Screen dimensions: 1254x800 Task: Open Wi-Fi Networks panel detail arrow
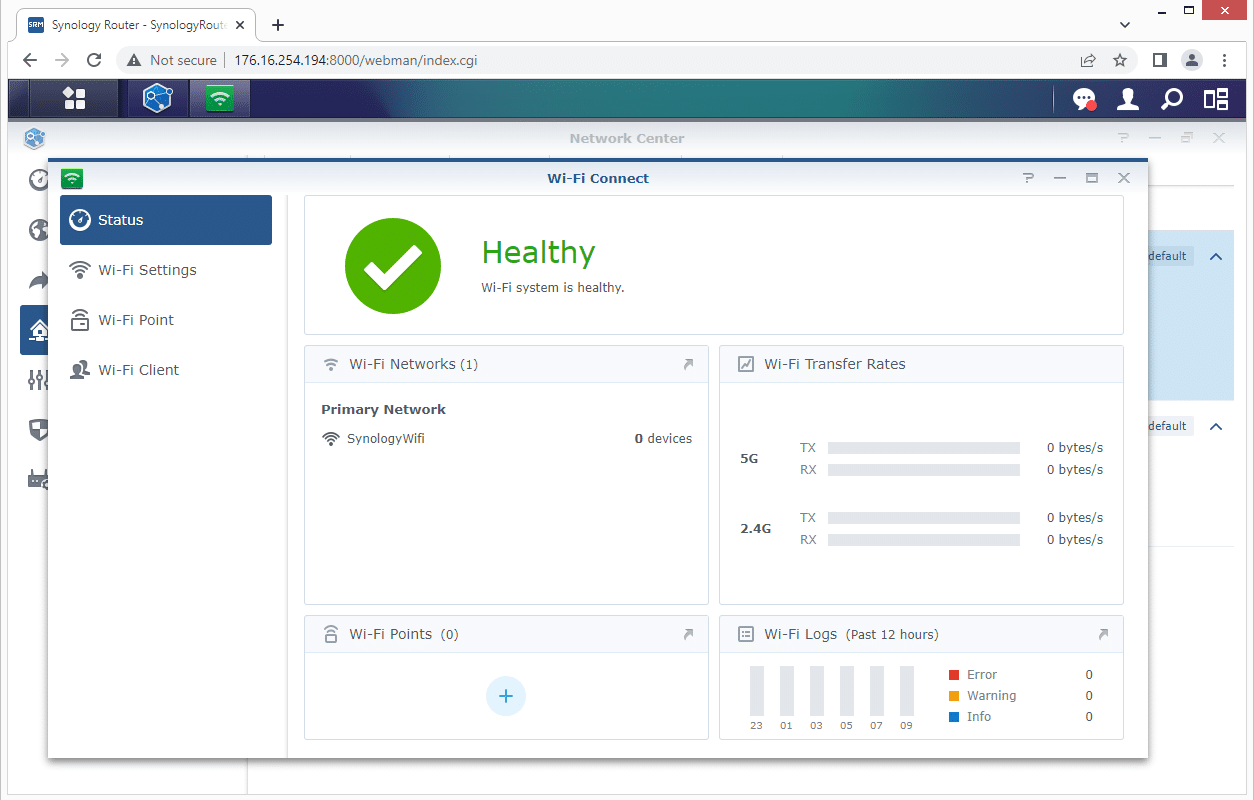tap(688, 364)
